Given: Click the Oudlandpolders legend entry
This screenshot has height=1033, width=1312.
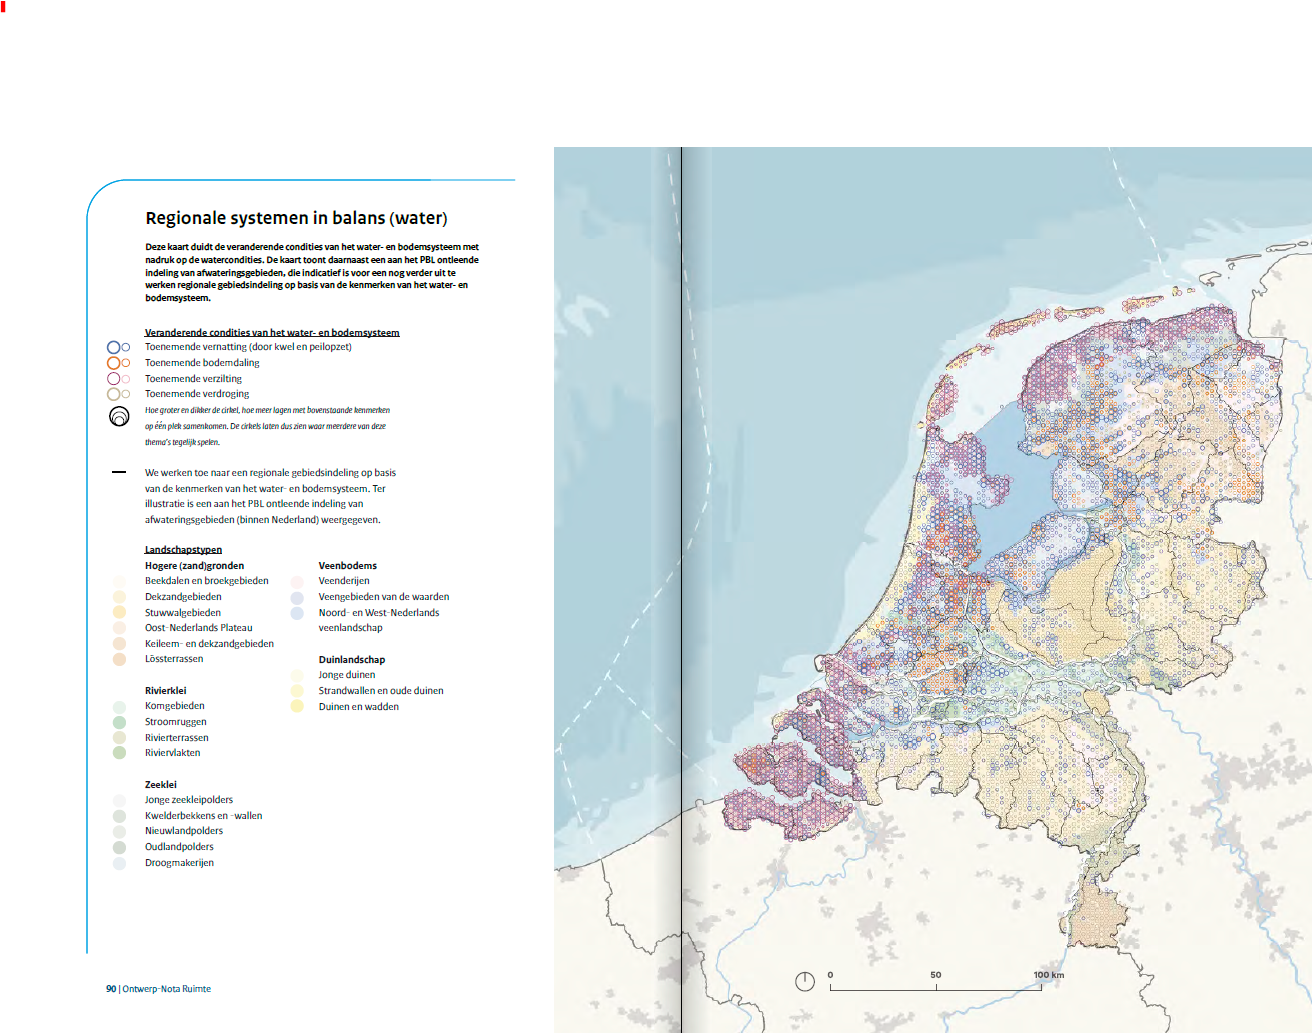Looking at the screenshot, I should (x=179, y=847).
